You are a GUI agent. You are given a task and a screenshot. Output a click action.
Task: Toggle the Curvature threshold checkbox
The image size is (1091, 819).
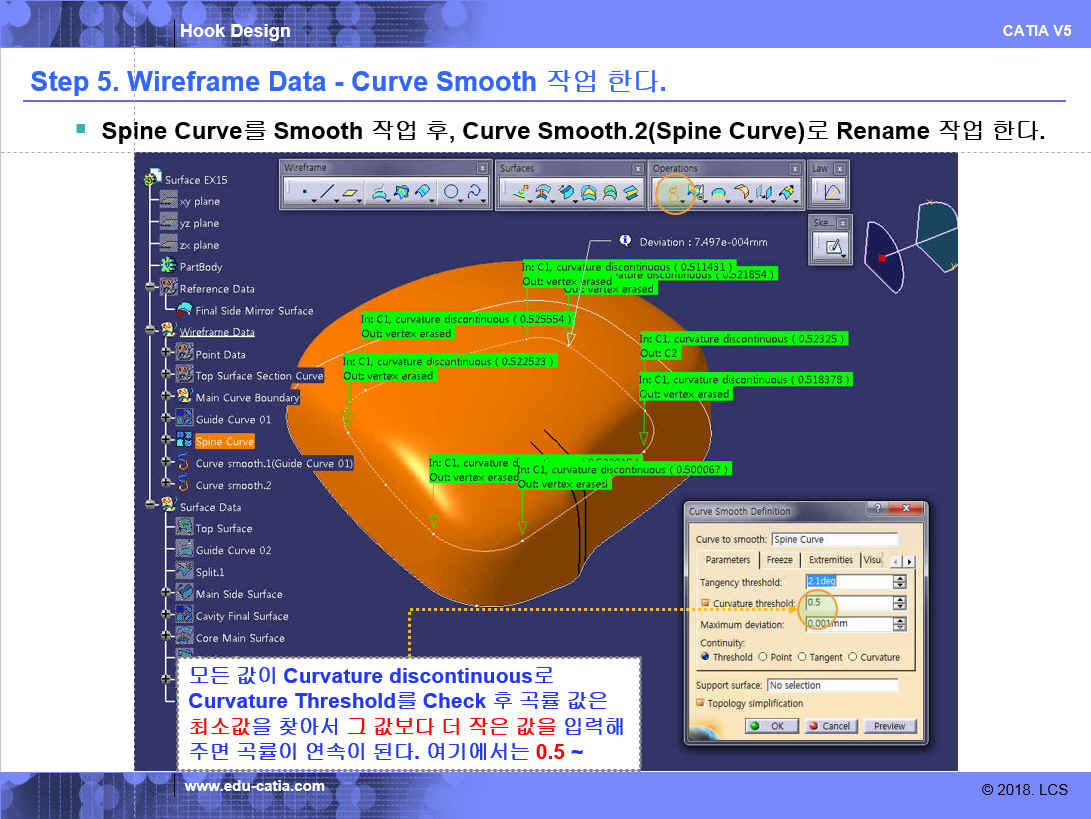click(x=705, y=603)
